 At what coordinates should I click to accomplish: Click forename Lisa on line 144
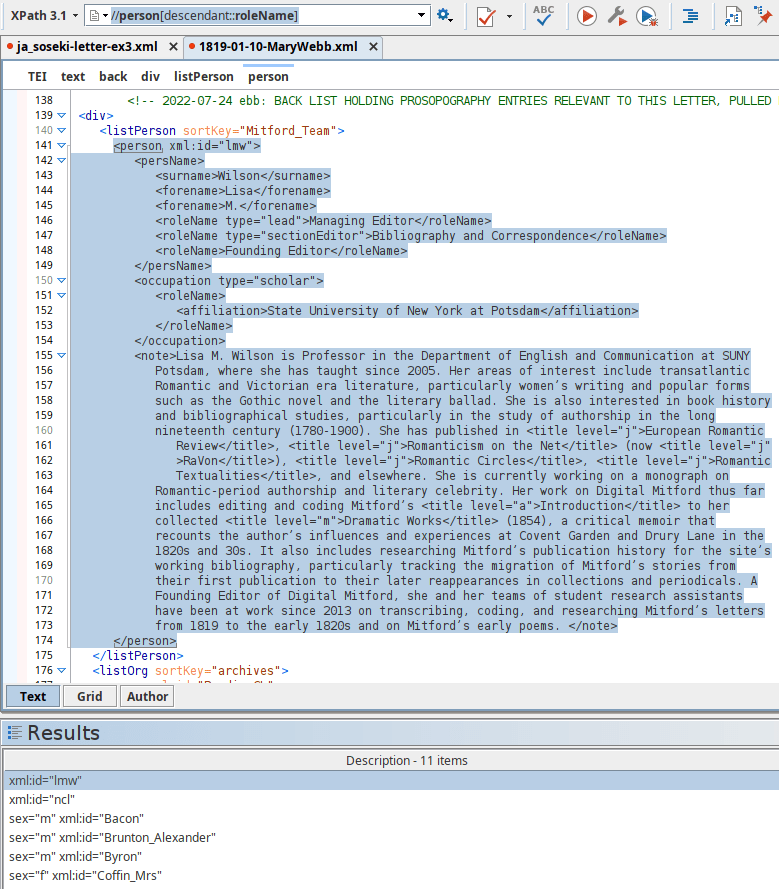(239, 190)
